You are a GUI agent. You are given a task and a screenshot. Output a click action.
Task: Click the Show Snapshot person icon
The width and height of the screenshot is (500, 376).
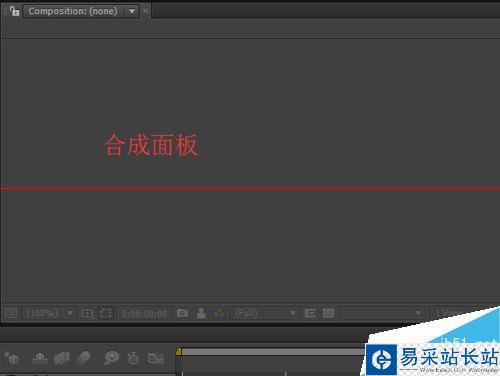coord(201,313)
